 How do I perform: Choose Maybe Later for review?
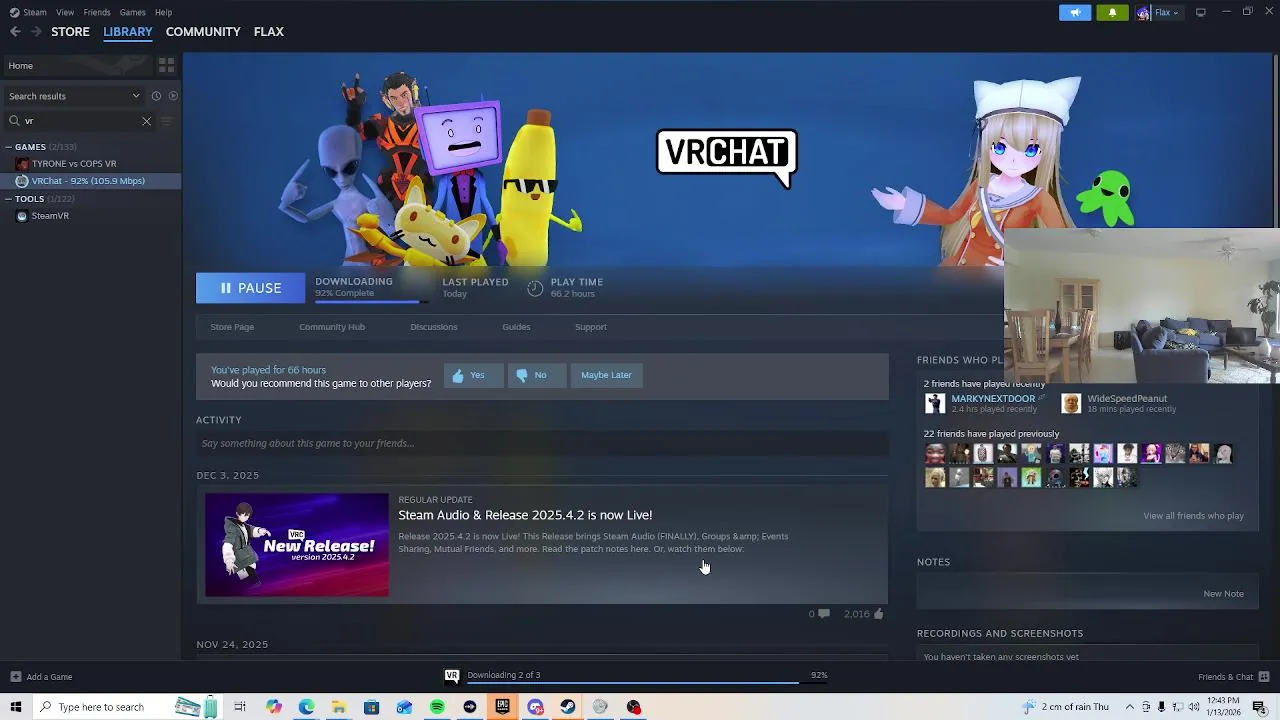click(606, 375)
